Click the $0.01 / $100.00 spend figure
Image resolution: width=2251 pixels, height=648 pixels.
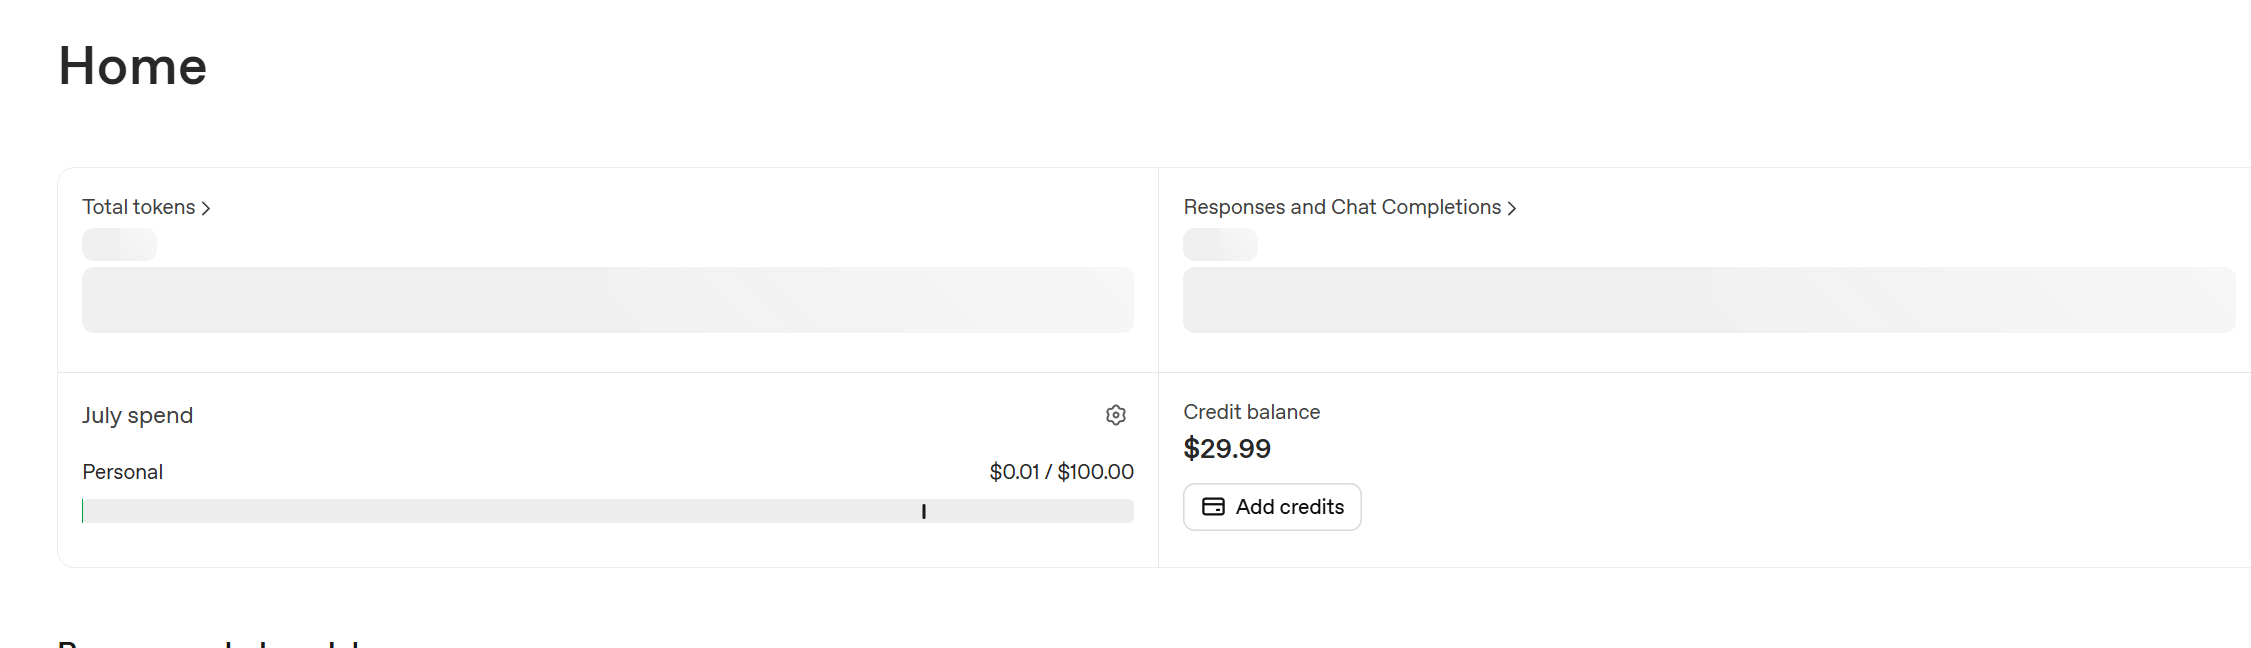pyautogui.click(x=1061, y=472)
